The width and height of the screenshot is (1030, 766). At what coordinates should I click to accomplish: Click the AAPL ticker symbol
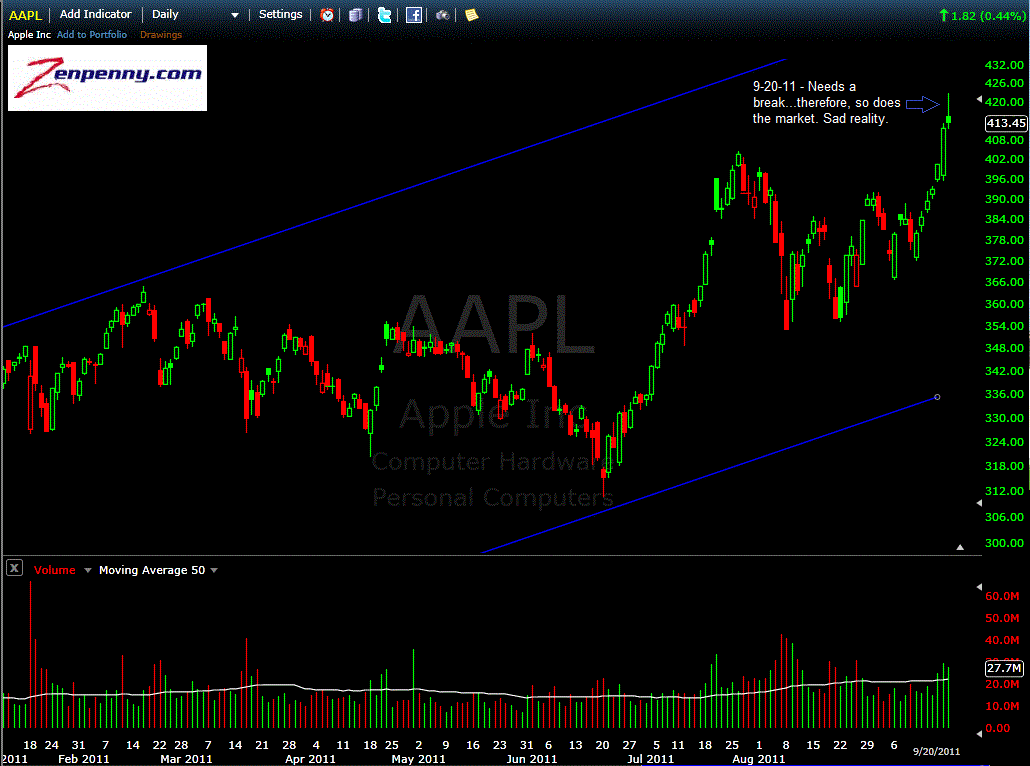25,15
